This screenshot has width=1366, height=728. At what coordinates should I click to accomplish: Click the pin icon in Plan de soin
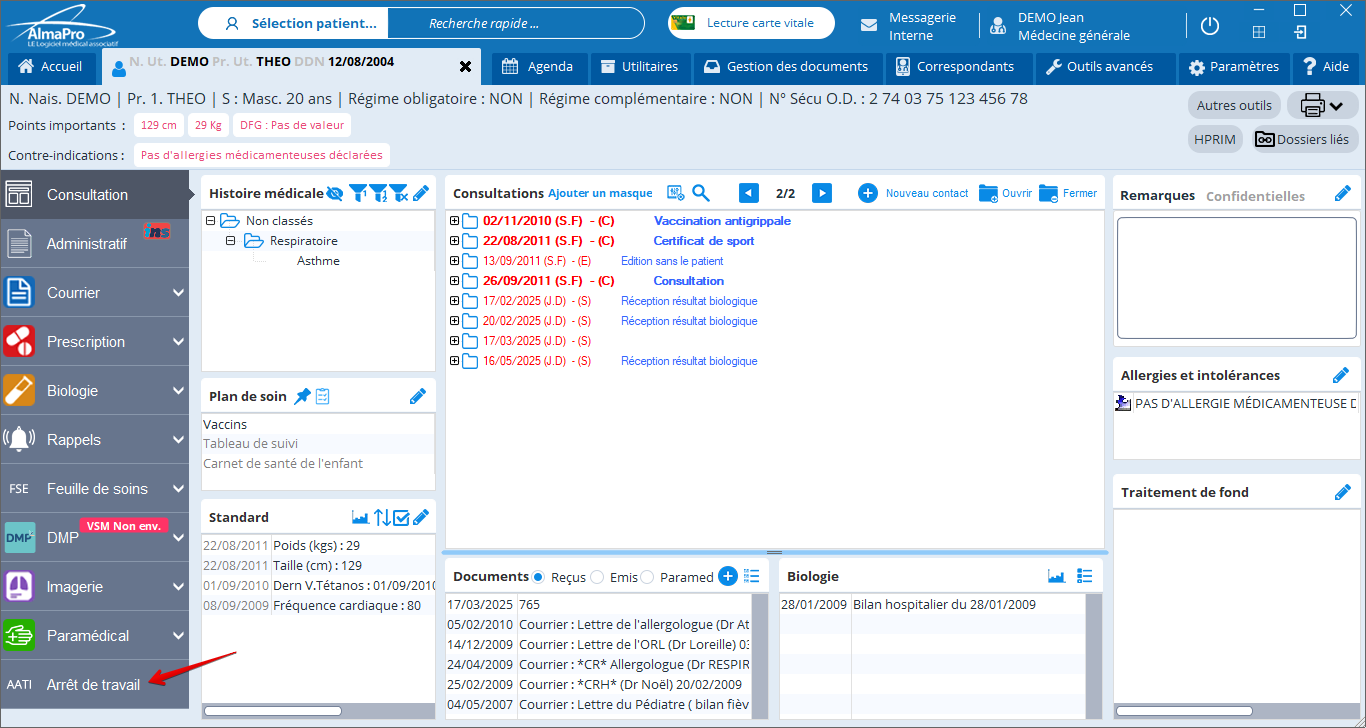pos(302,396)
